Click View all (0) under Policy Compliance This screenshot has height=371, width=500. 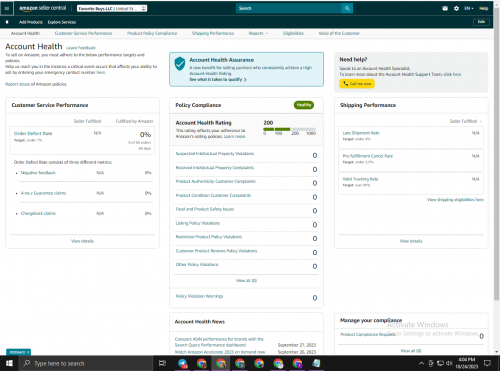[246, 281]
